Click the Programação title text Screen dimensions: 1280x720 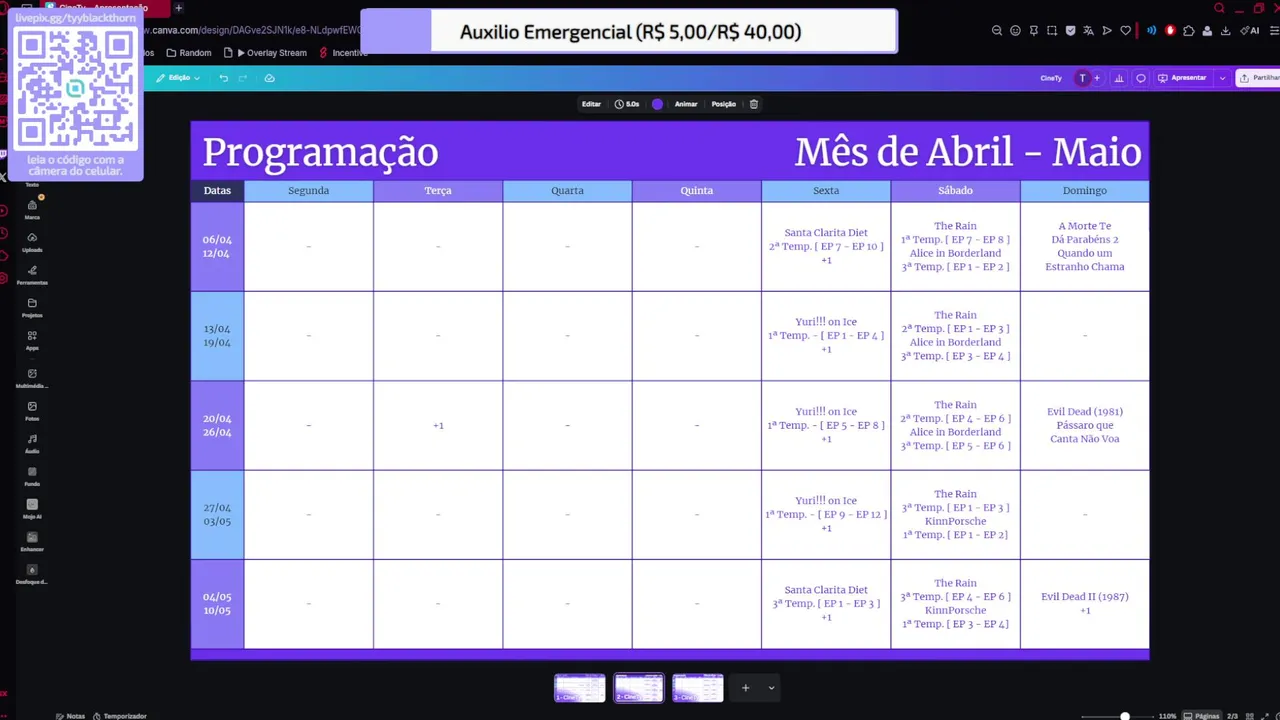pyautogui.click(x=321, y=153)
